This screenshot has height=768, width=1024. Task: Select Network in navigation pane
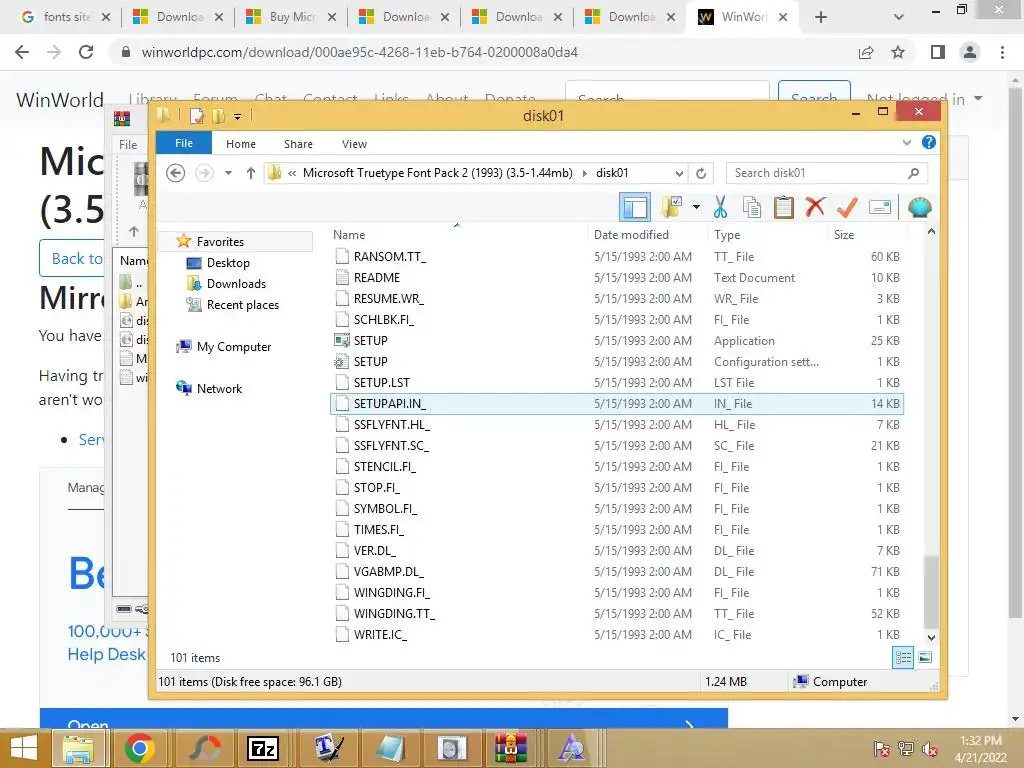pyautogui.click(x=219, y=389)
